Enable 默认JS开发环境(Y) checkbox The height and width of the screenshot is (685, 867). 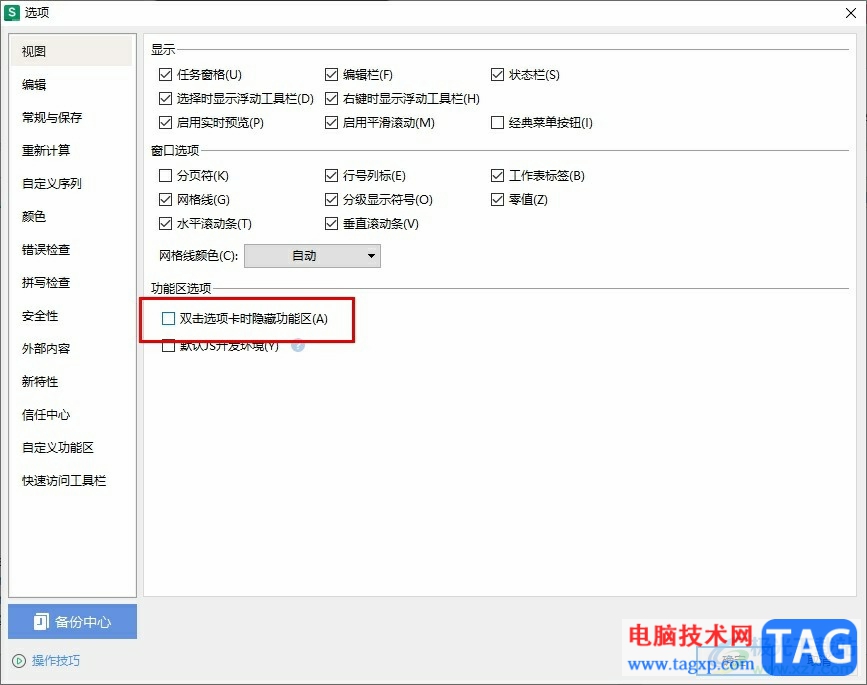click(168, 346)
